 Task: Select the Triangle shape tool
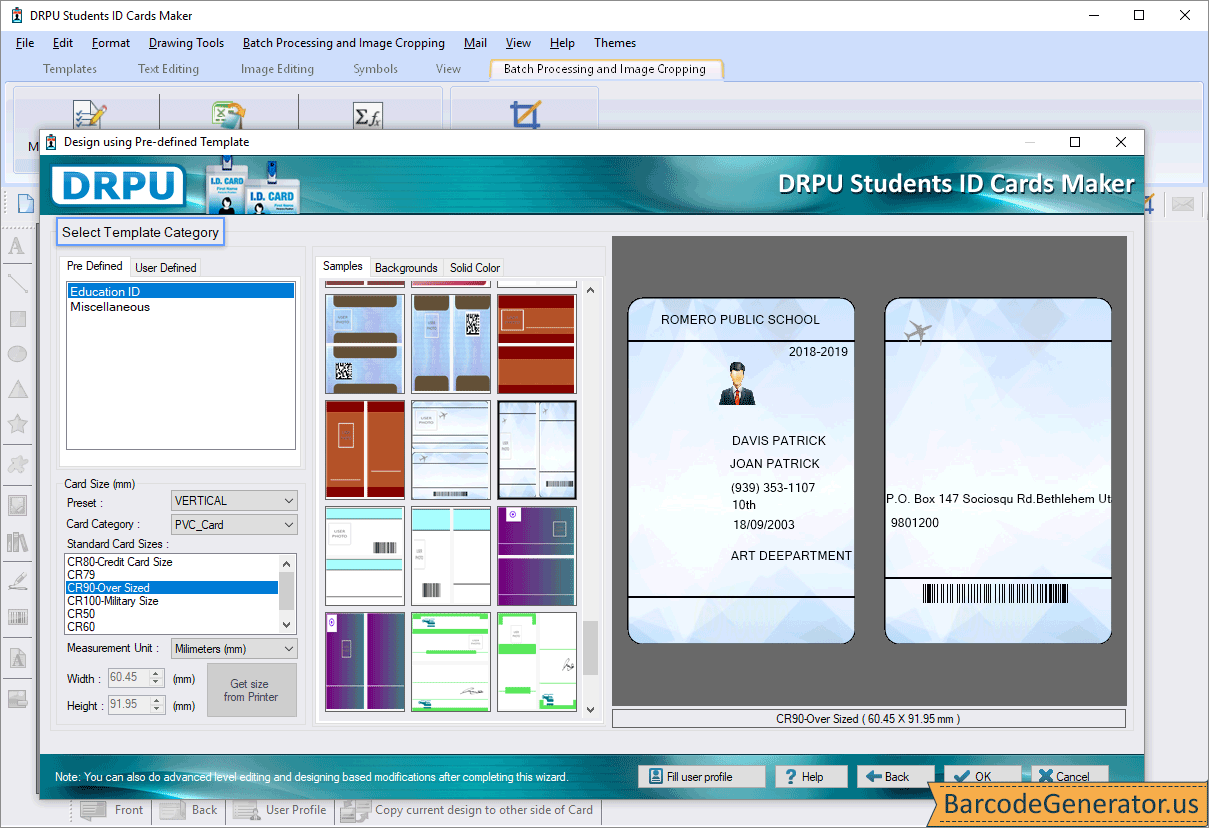[17, 389]
